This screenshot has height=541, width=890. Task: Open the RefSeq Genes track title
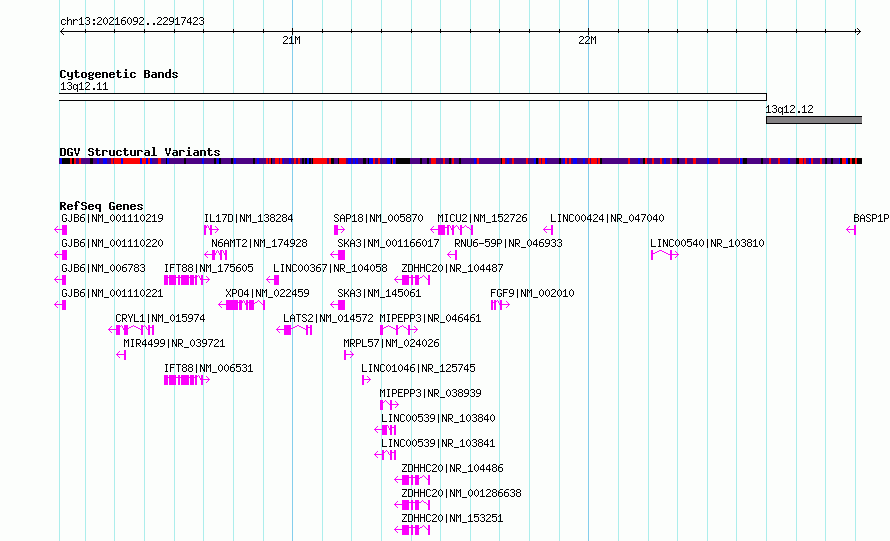(101, 206)
